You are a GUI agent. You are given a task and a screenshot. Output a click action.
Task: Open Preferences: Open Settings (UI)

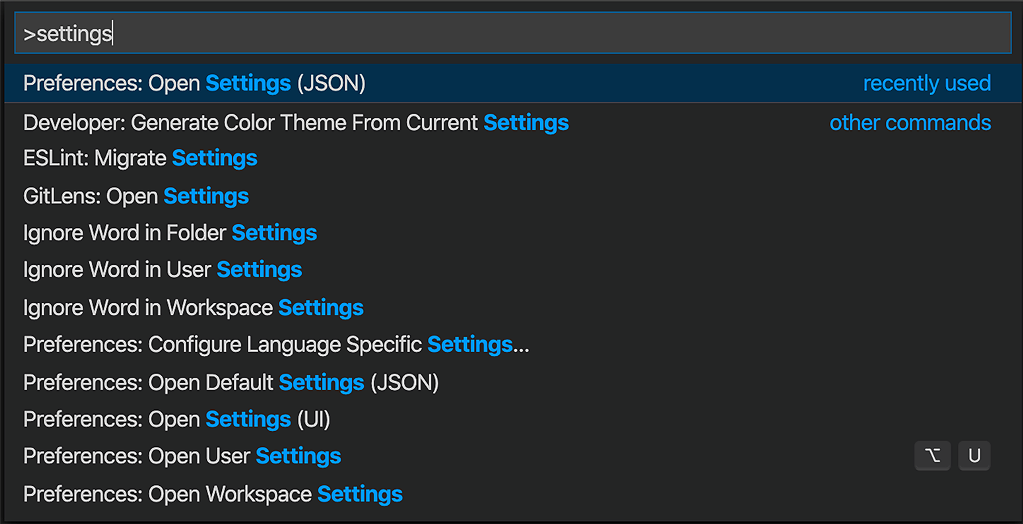pos(512,420)
